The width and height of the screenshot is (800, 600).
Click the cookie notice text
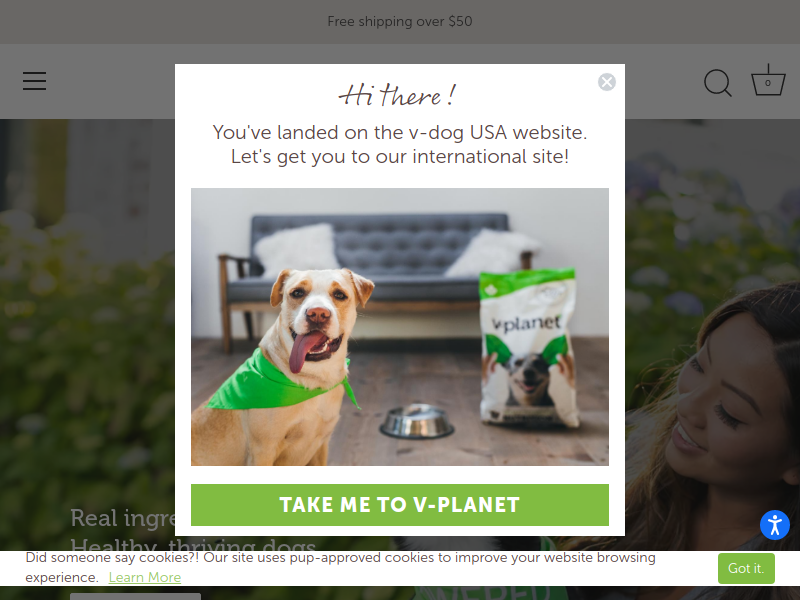click(340, 567)
